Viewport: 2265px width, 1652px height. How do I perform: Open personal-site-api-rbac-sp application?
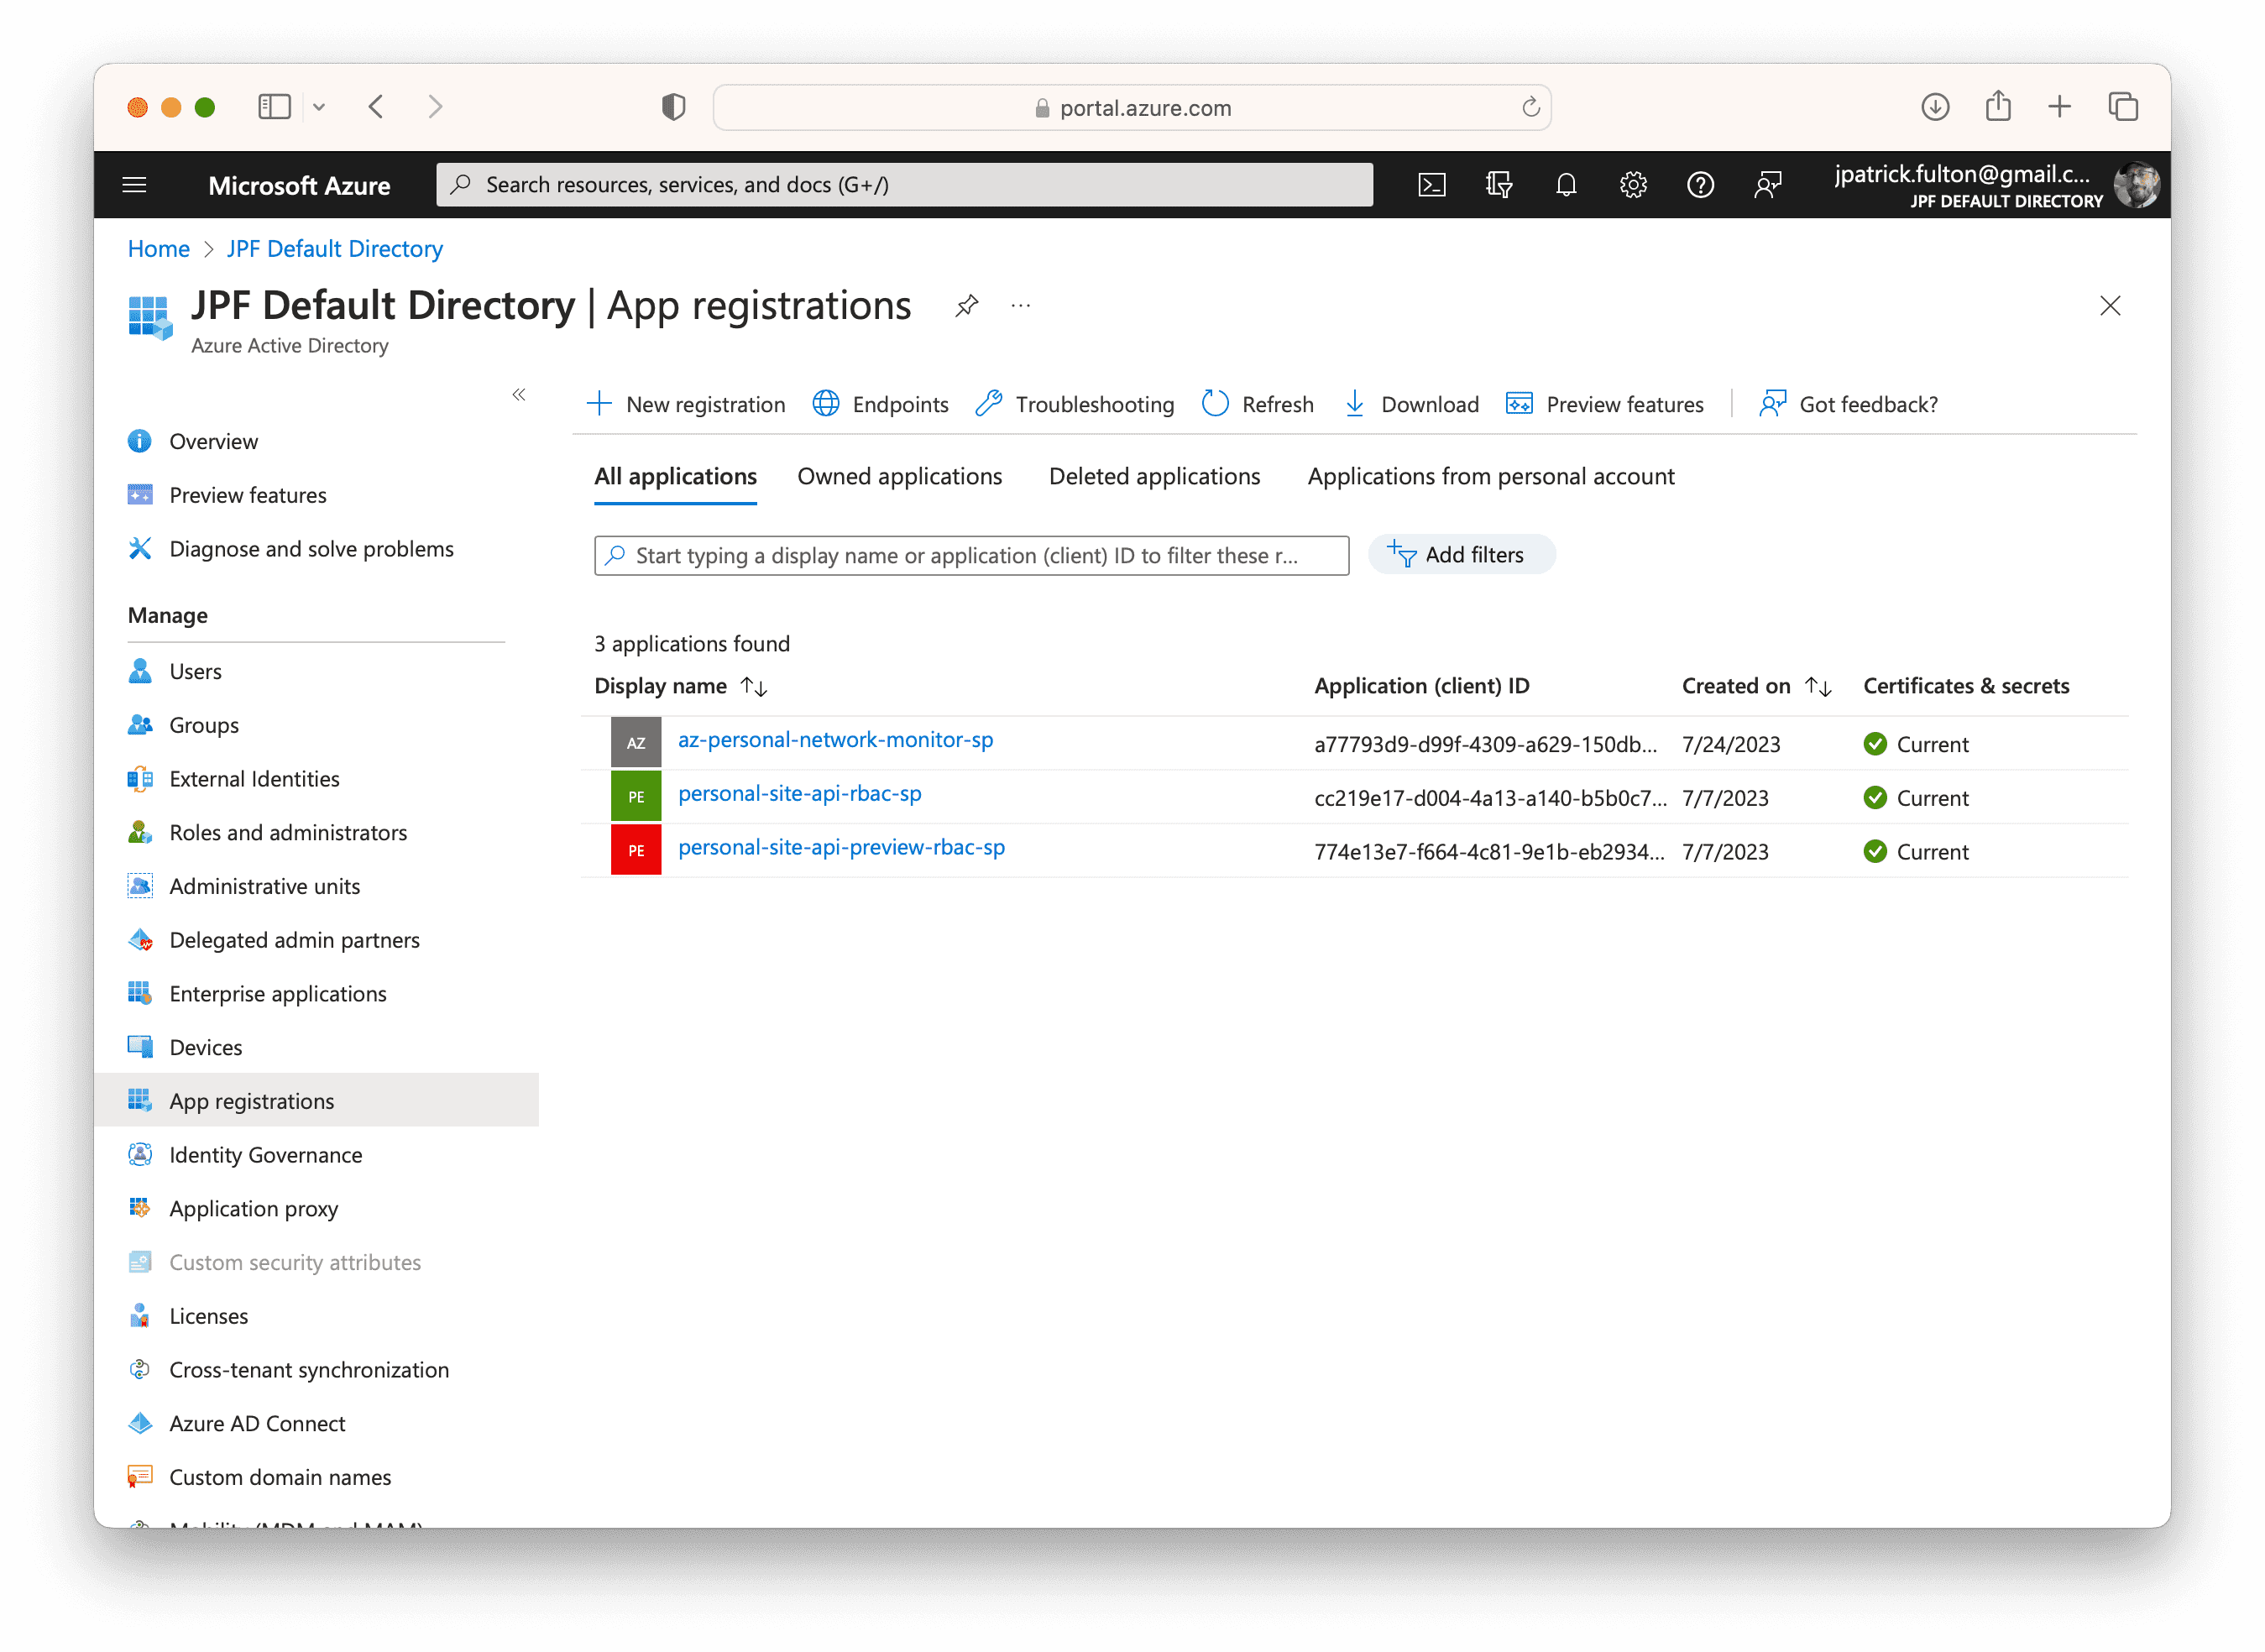pos(799,794)
